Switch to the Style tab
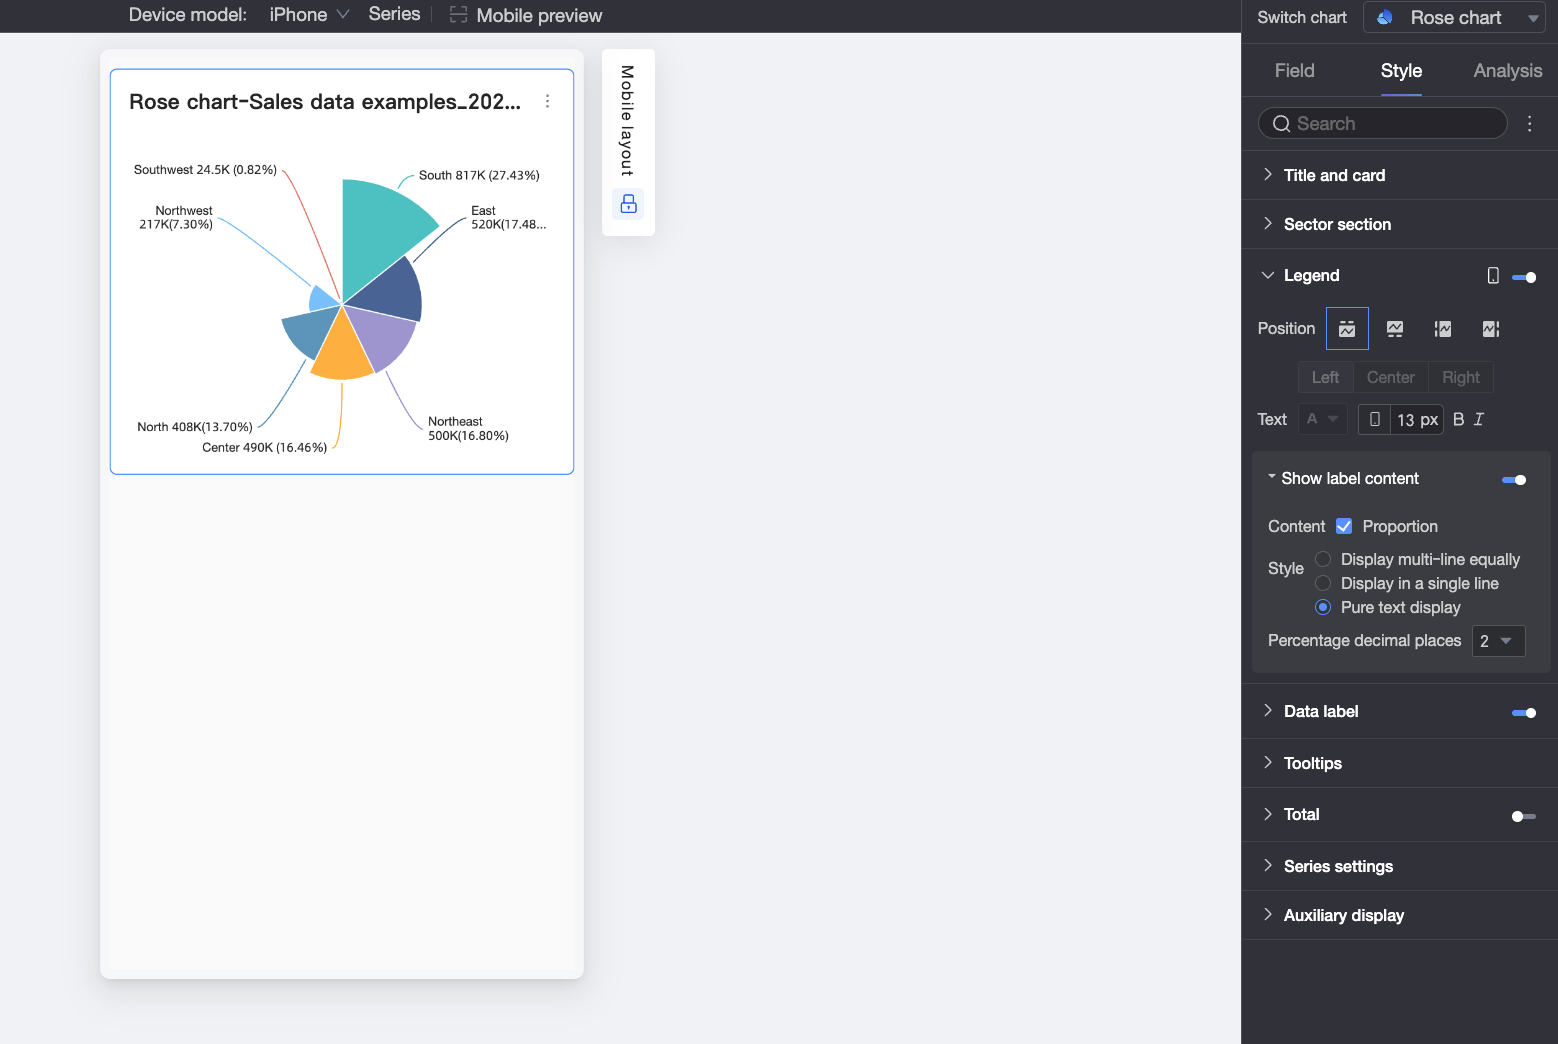1558x1044 pixels. click(1401, 70)
